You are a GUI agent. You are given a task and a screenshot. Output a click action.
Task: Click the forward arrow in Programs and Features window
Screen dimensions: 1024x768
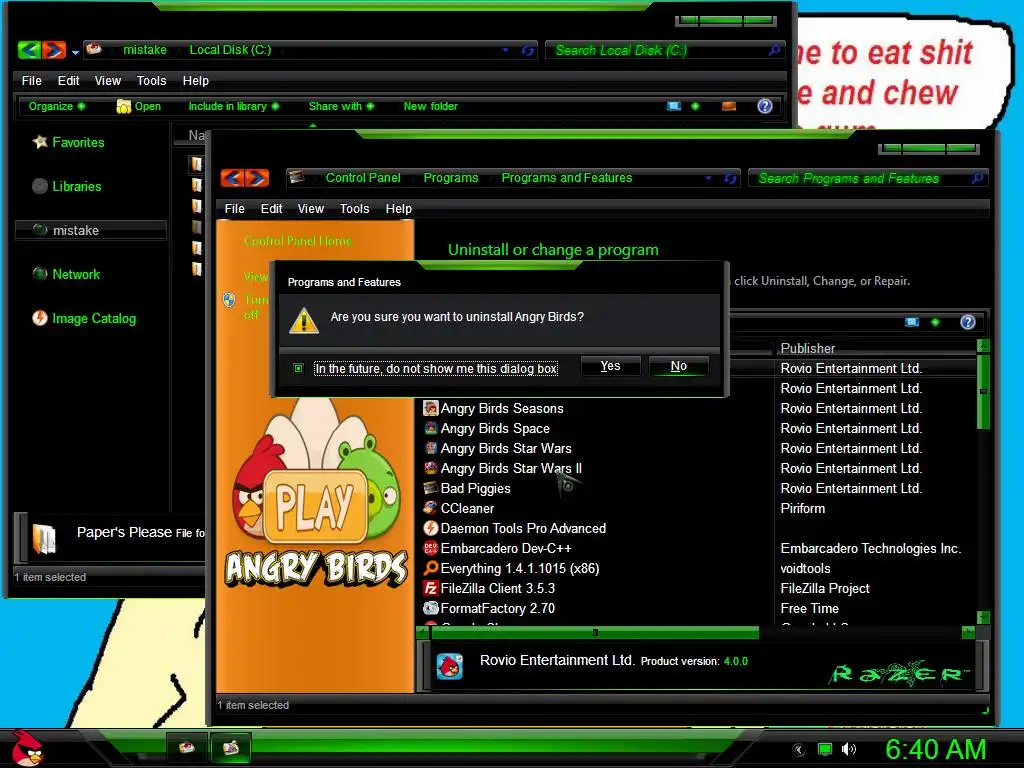click(x=257, y=178)
